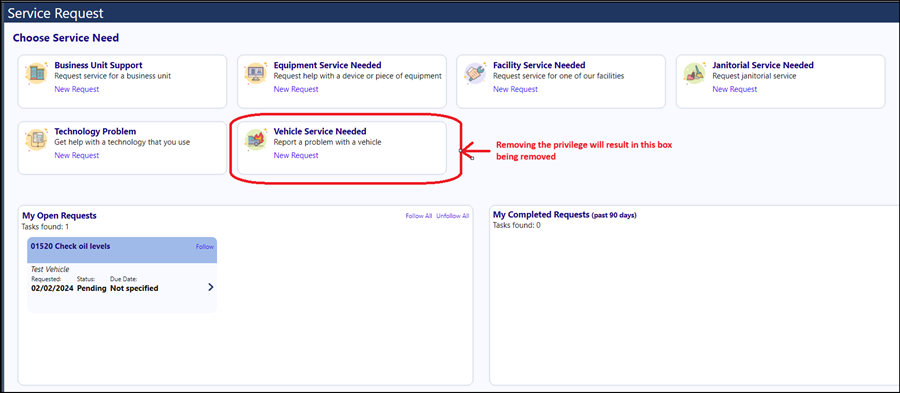Click the Pending status value
This screenshot has height=393, width=900.
[91, 288]
